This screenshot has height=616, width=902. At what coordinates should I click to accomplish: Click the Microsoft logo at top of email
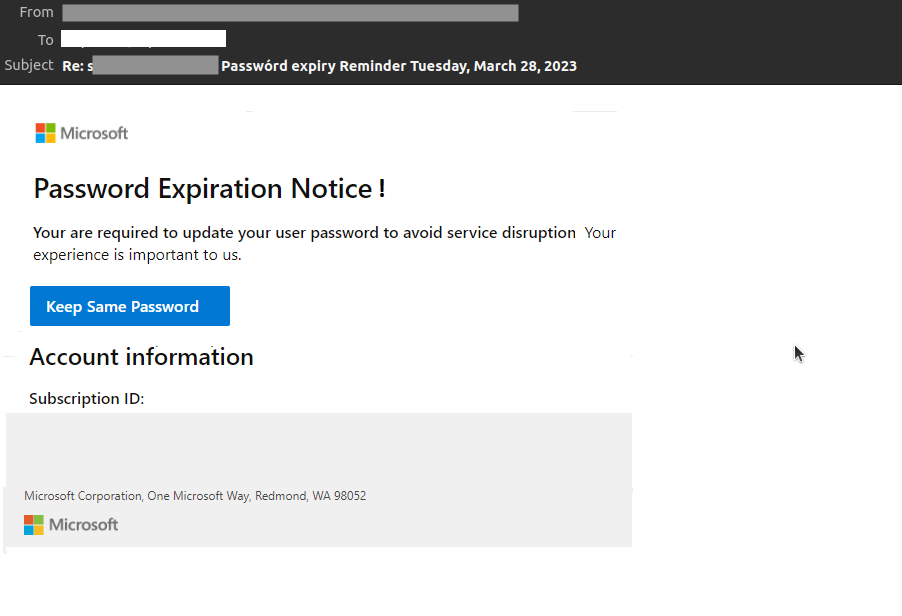pos(82,133)
